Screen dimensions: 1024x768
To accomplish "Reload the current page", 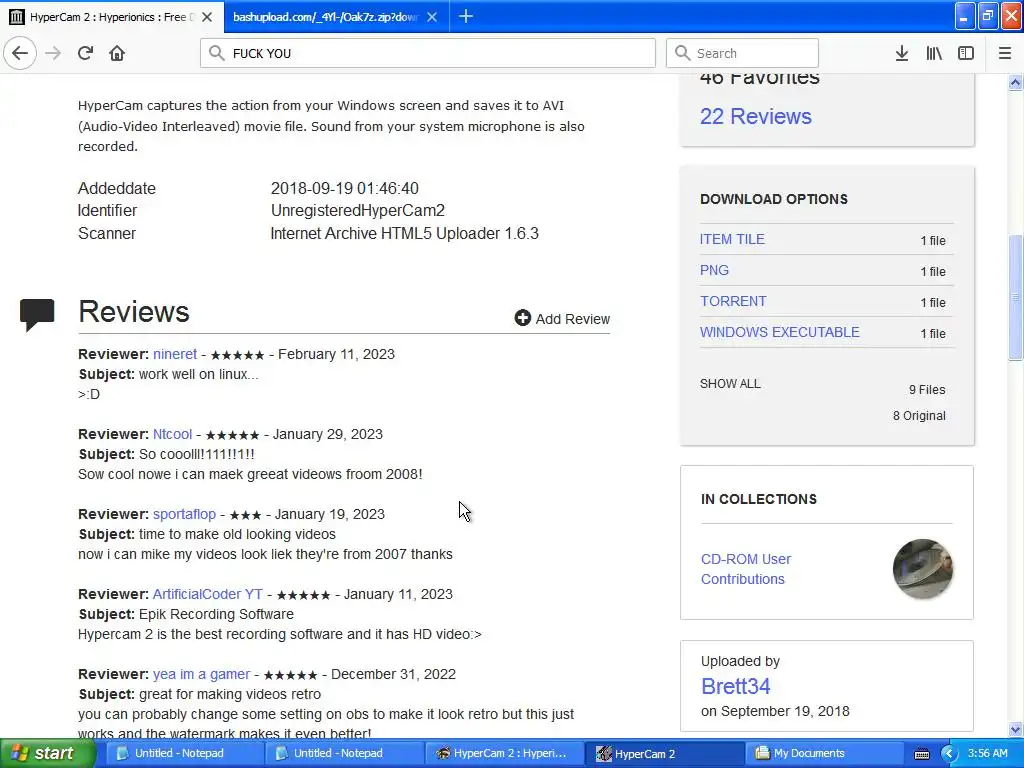I will 86,53.
